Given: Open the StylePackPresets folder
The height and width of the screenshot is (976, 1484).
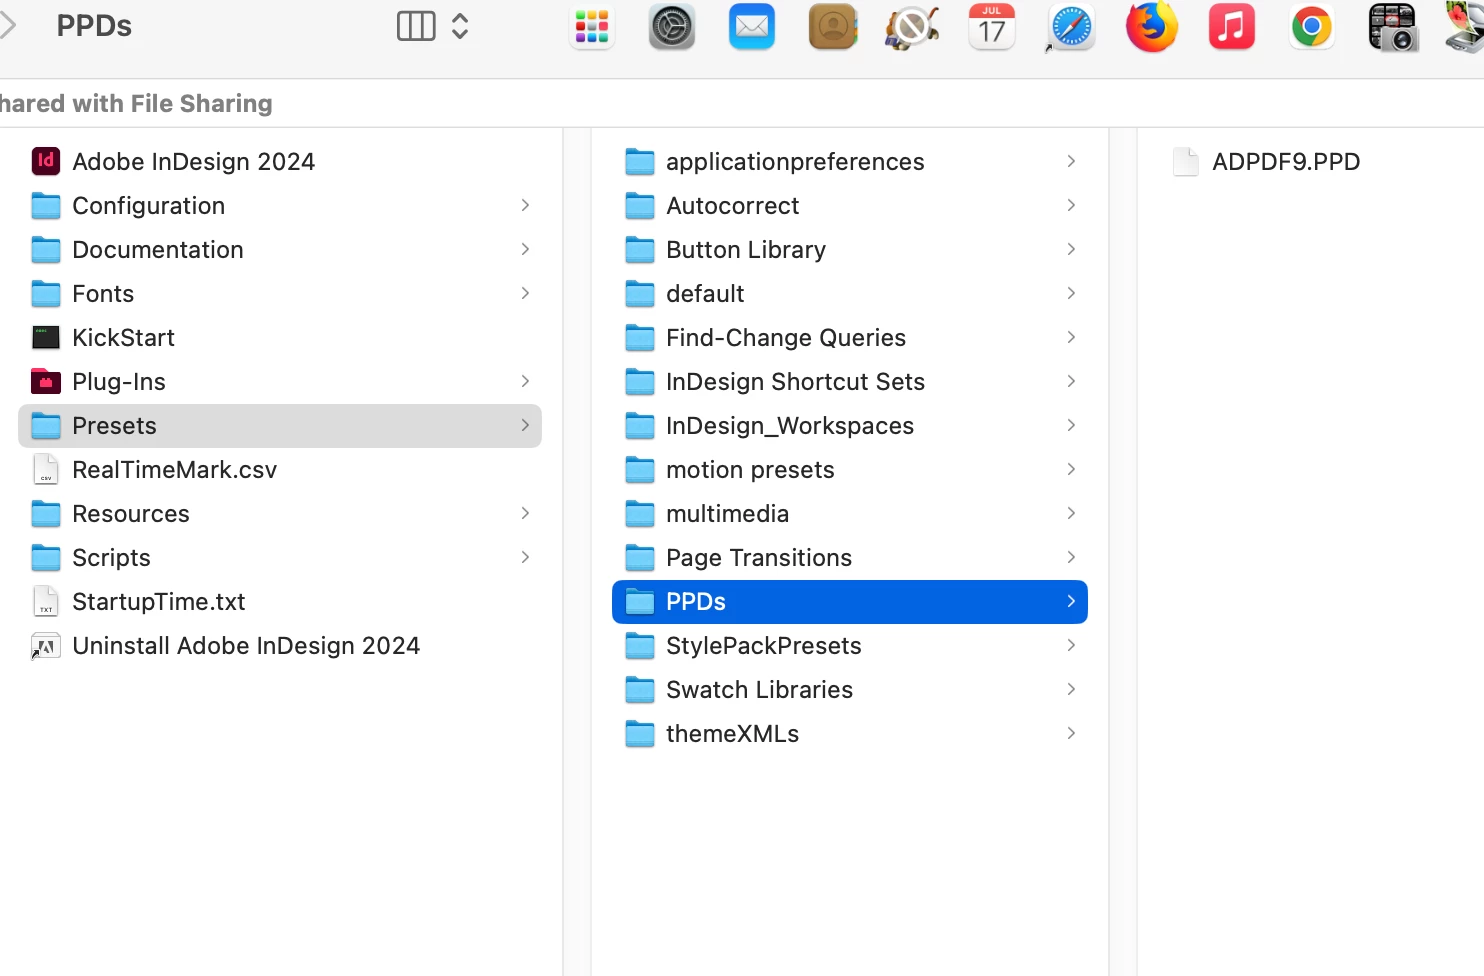Looking at the screenshot, I should tap(850, 646).
